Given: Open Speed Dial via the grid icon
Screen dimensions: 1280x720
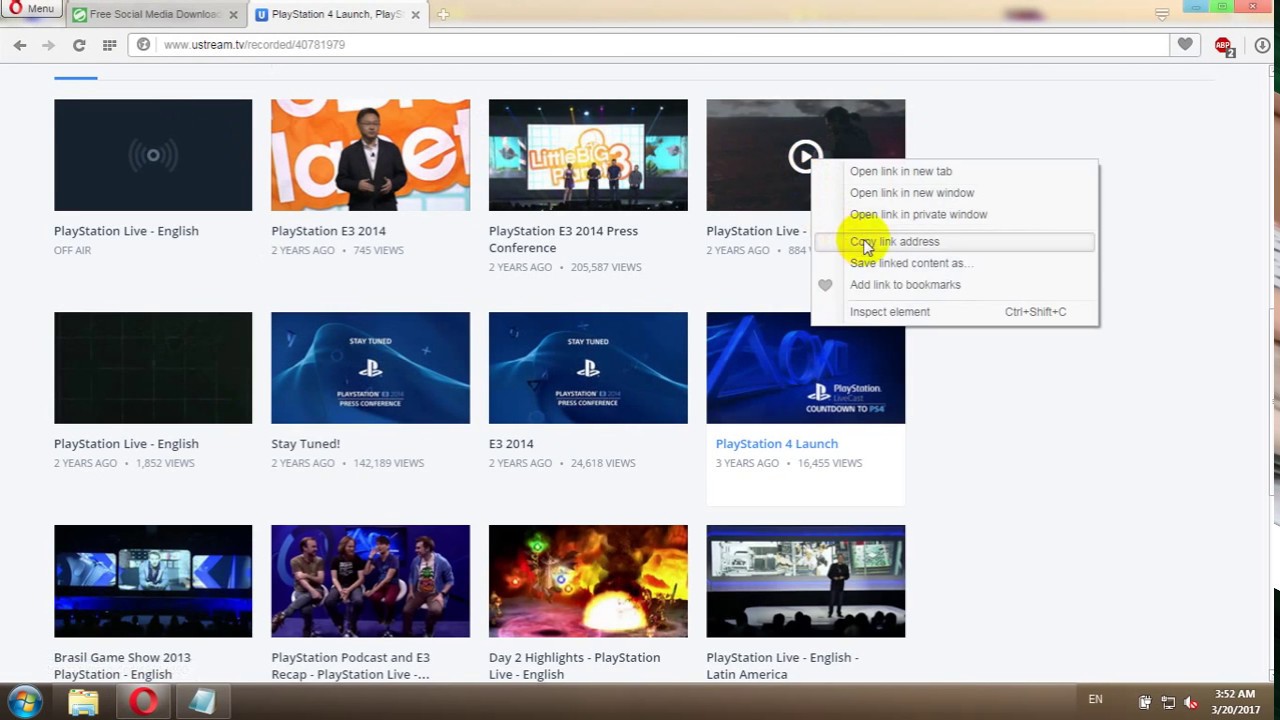Looking at the screenshot, I should (x=110, y=45).
